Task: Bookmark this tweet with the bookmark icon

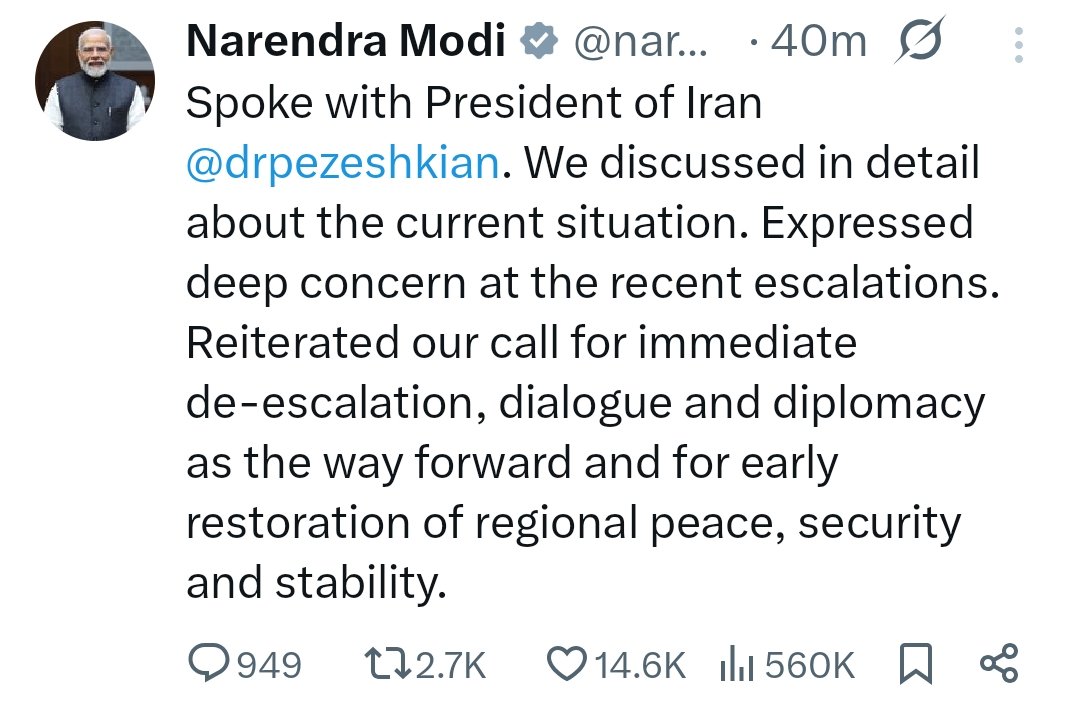Action: point(915,663)
